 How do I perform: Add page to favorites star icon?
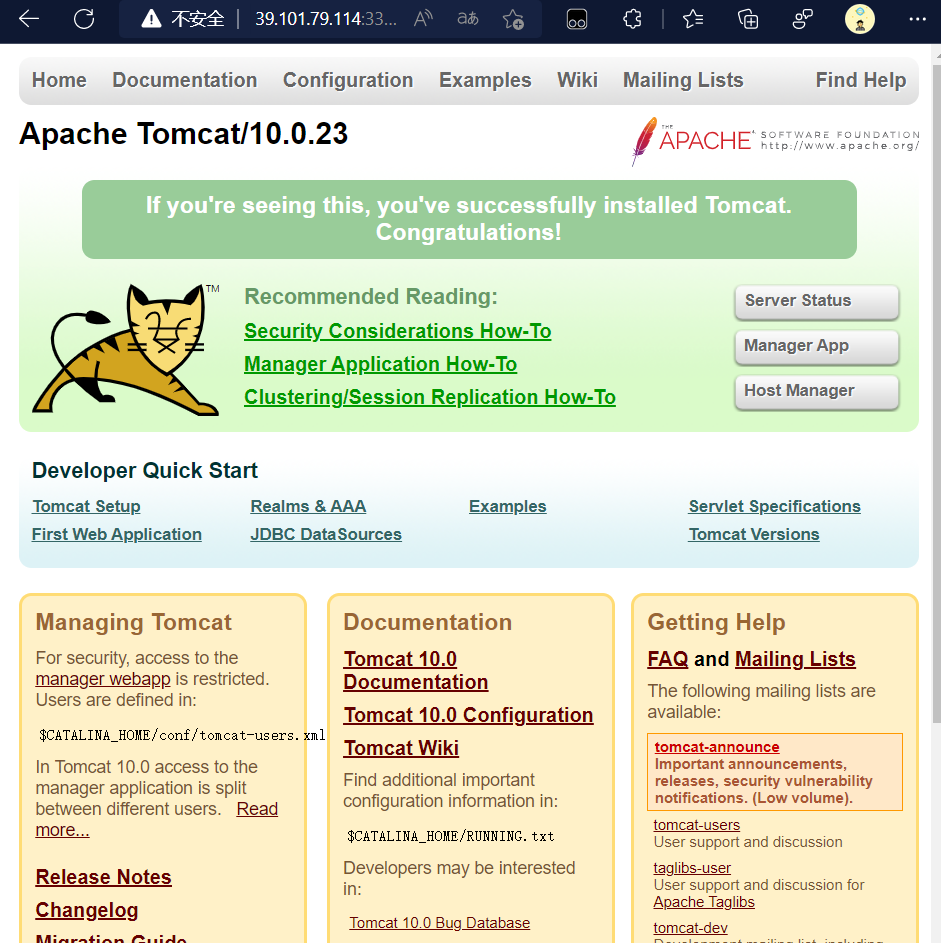click(x=513, y=19)
